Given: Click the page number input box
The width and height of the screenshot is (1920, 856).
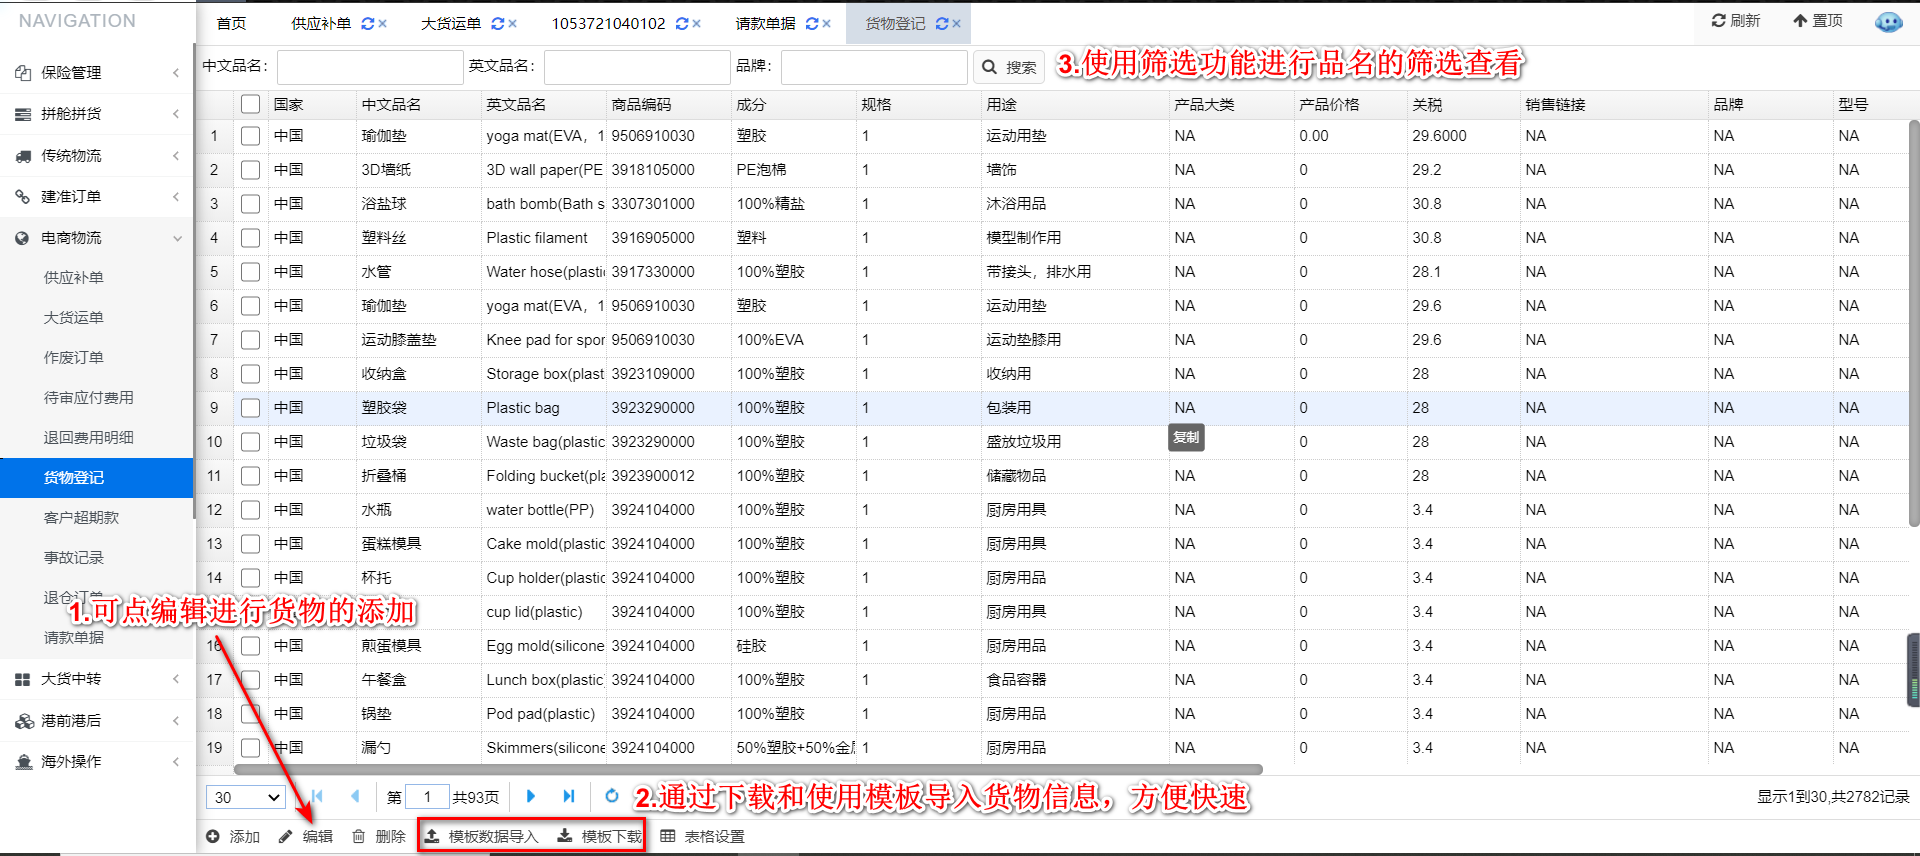Looking at the screenshot, I should tap(428, 797).
